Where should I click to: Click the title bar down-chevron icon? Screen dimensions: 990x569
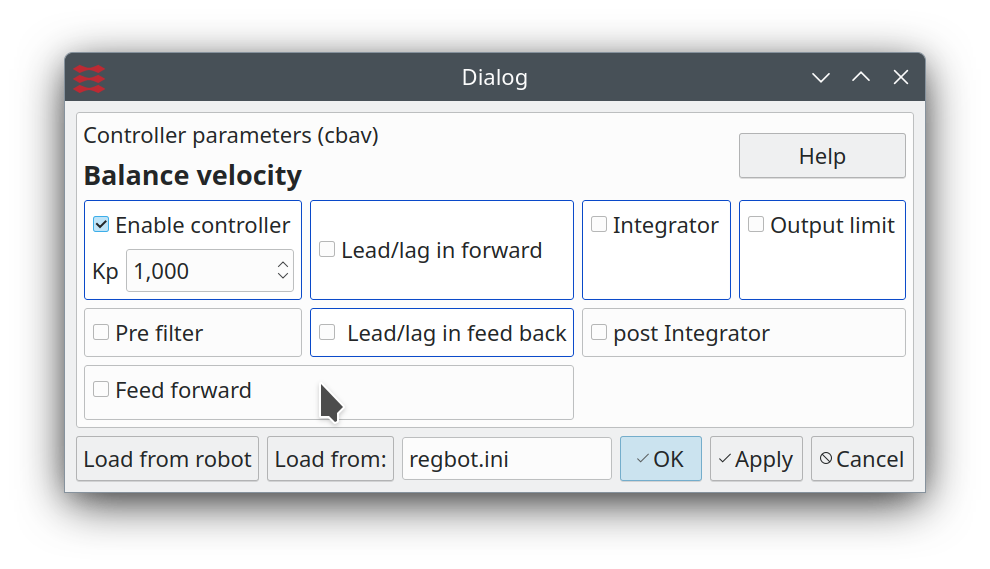coord(821,78)
